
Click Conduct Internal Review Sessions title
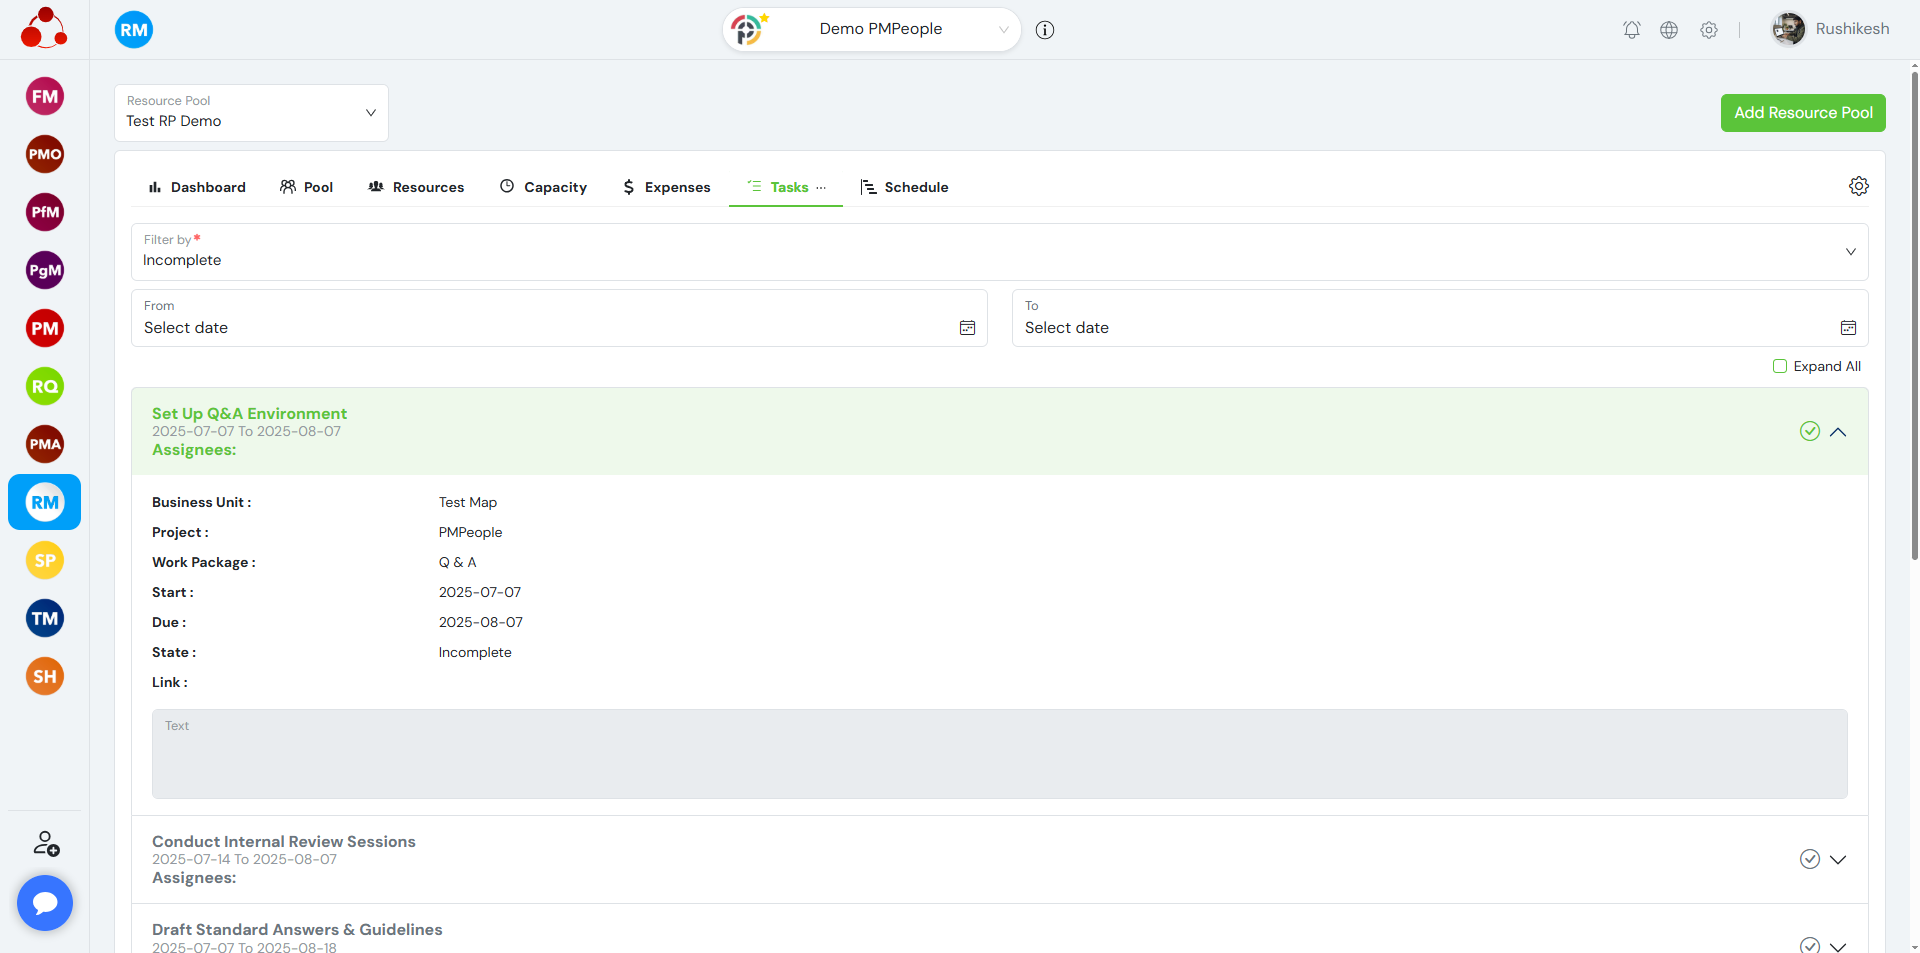coord(284,842)
